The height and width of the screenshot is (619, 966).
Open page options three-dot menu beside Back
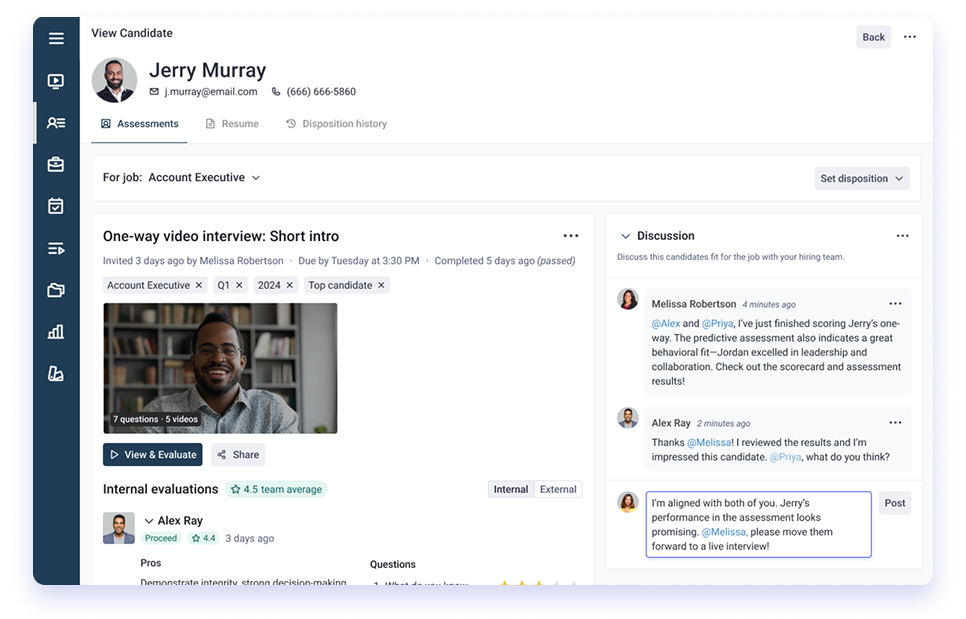[909, 37]
